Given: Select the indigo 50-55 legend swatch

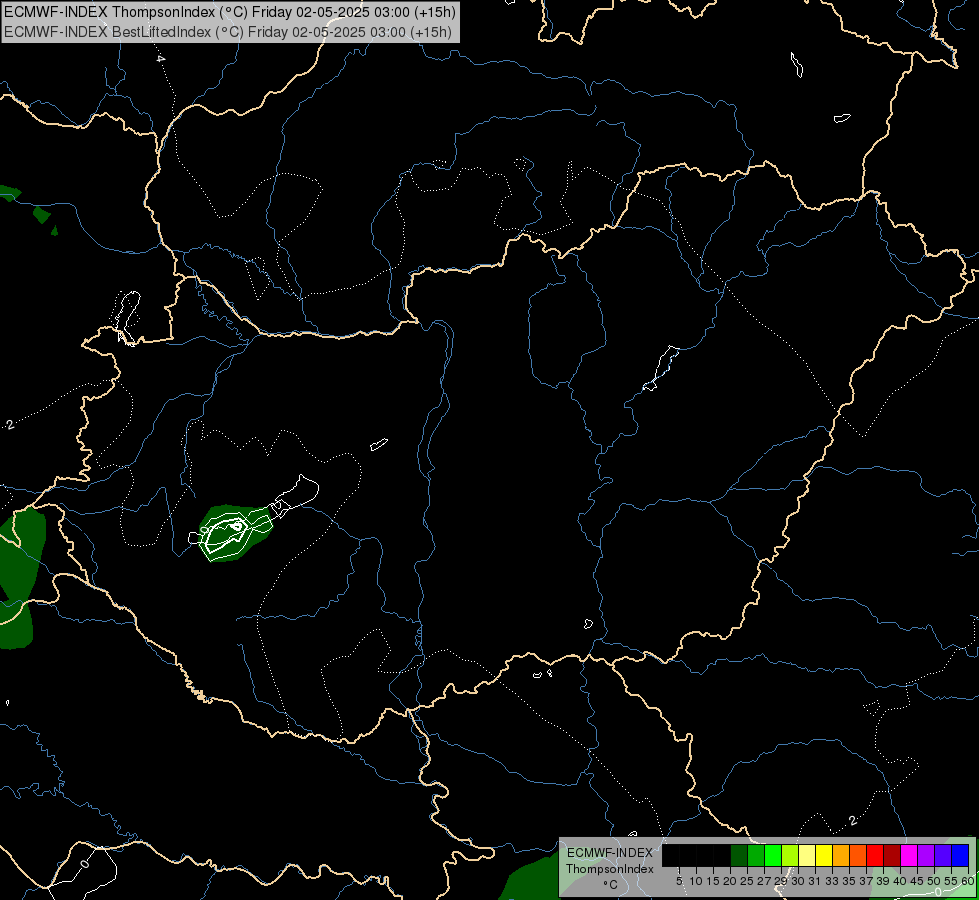Looking at the screenshot, I should (x=943, y=855).
